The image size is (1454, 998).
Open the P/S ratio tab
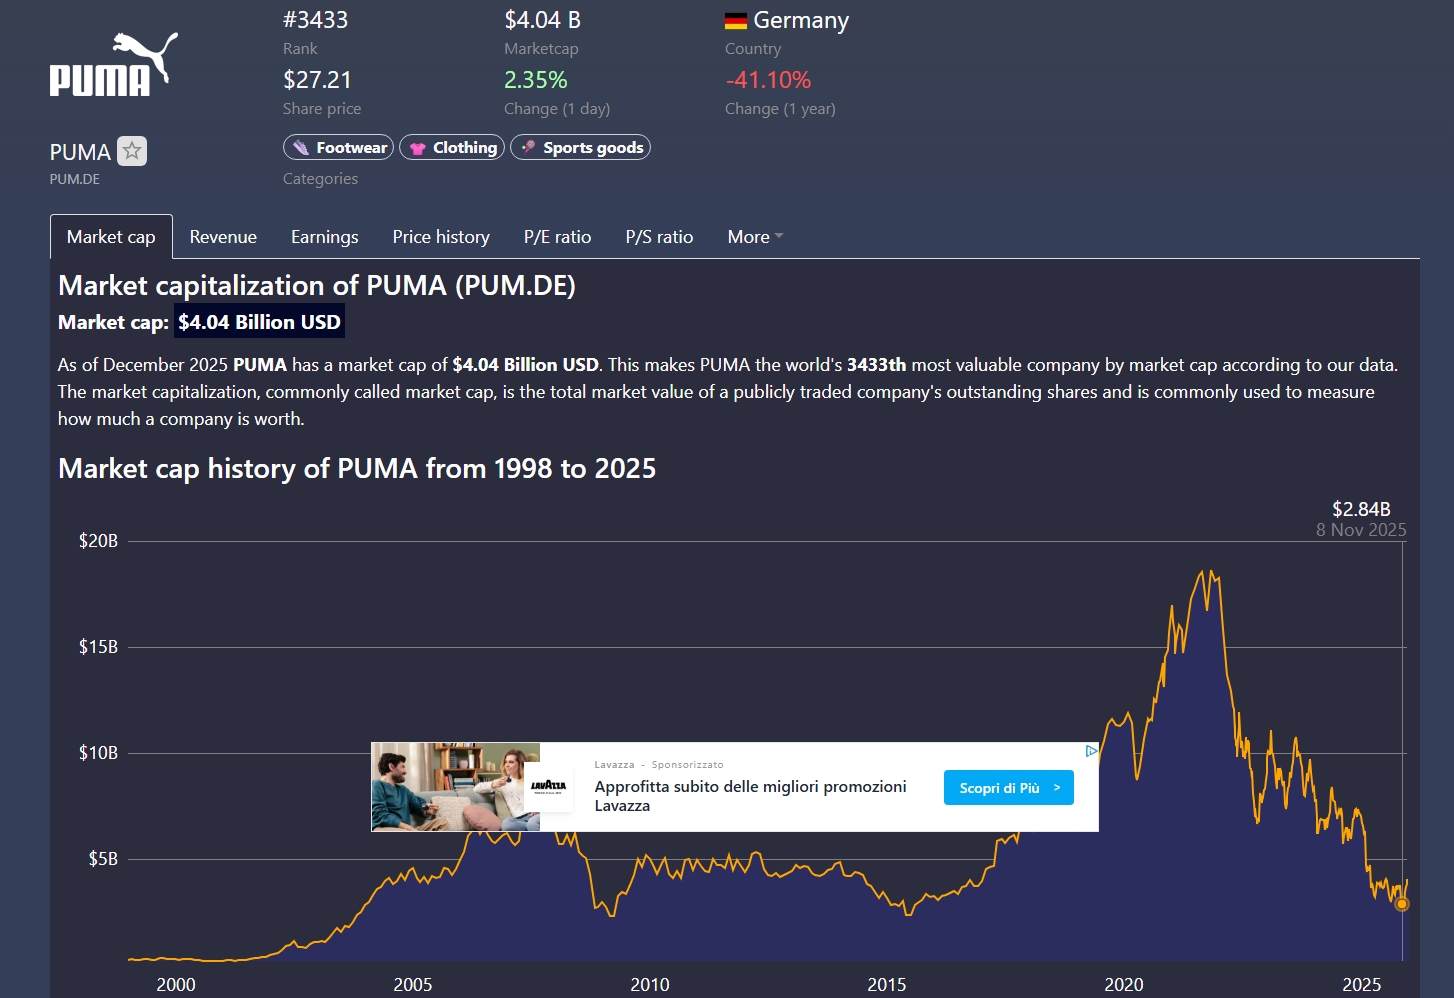pos(659,237)
